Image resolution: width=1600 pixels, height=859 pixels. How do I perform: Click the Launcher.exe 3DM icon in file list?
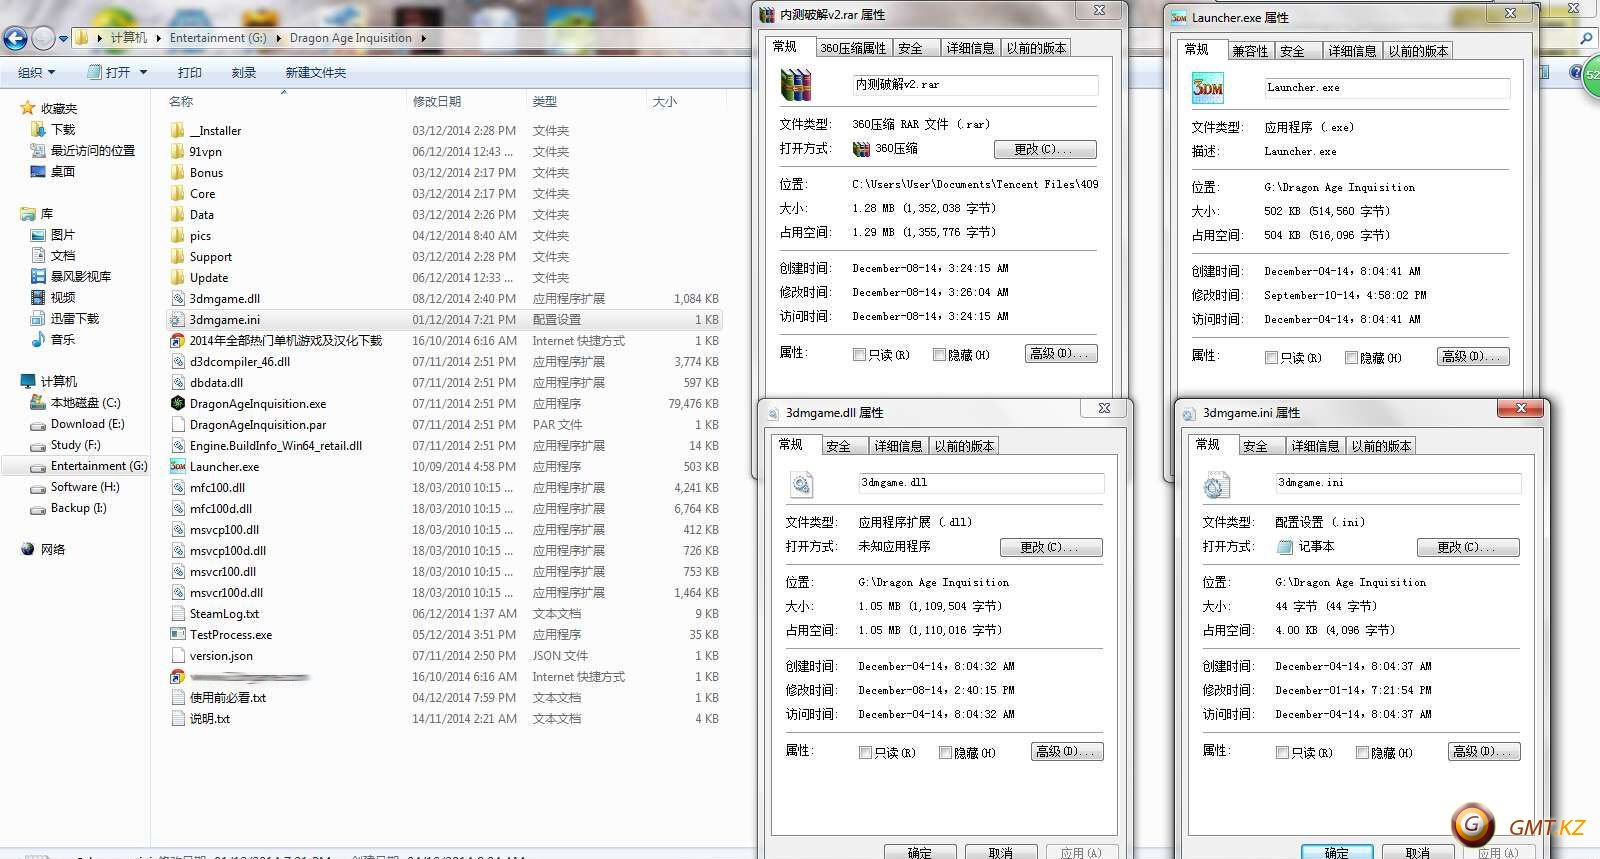click(x=178, y=467)
